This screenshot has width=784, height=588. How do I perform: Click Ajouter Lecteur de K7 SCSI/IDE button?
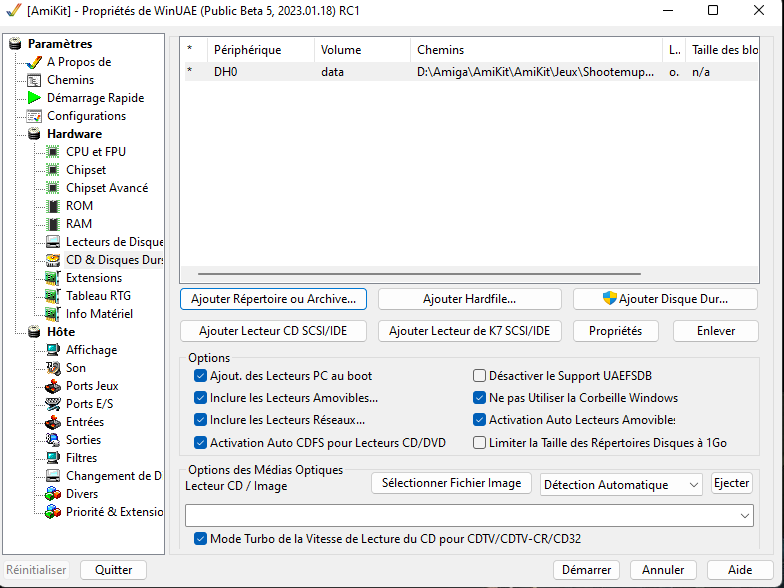point(470,331)
